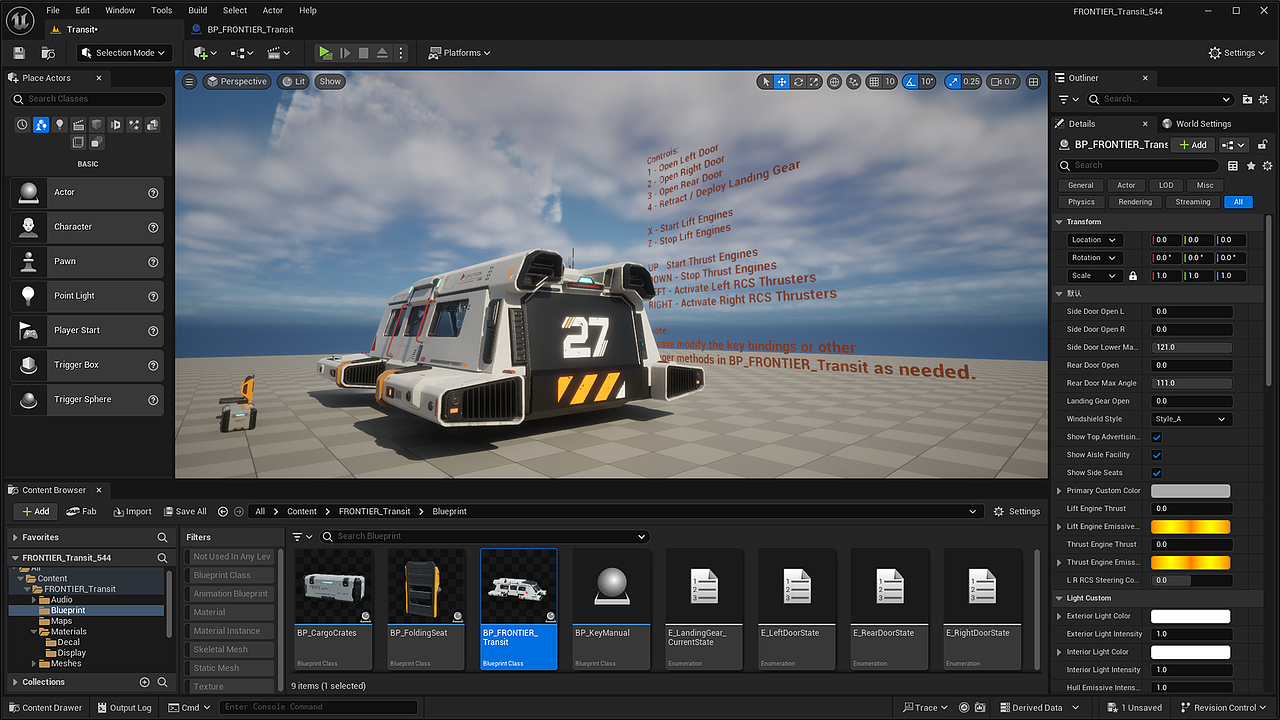Go back in Content Browser history
Image resolution: width=1280 pixels, height=720 pixels.
[x=223, y=511]
